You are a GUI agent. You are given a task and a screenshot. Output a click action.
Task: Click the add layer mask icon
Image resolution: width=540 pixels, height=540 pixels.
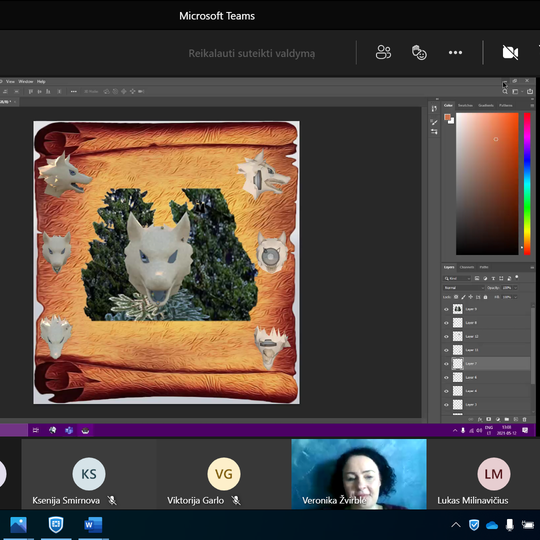click(488, 419)
